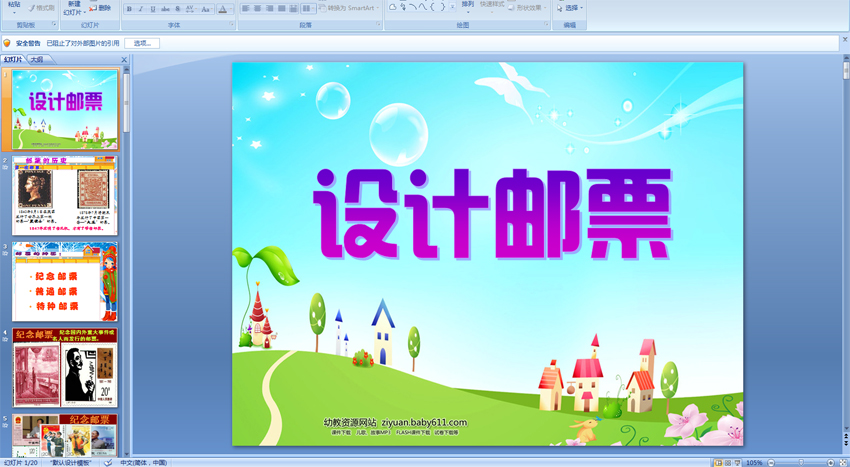The height and width of the screenshot is (467, 850).
Task: Toggle bold text formatting
Action: 129,9
